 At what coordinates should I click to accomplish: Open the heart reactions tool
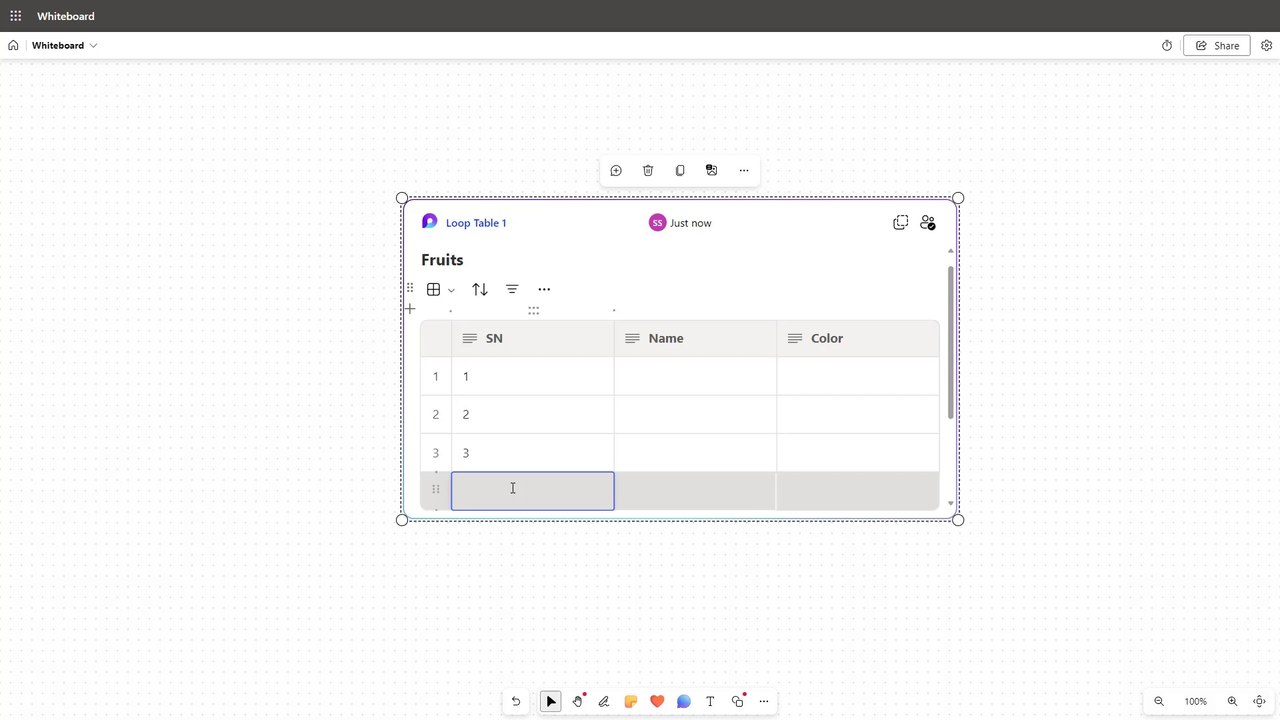[x=657, y=702]
